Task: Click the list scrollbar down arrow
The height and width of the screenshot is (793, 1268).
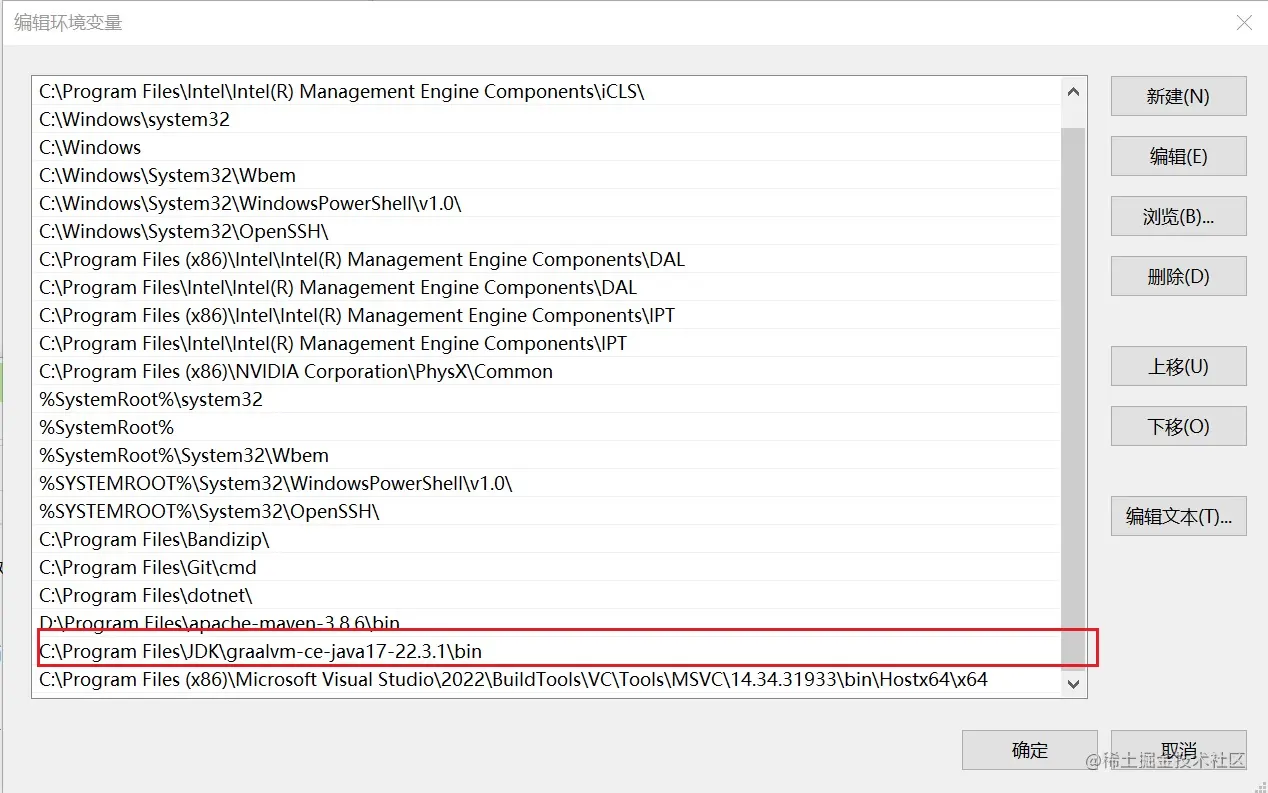Action: pos(1073,684)
